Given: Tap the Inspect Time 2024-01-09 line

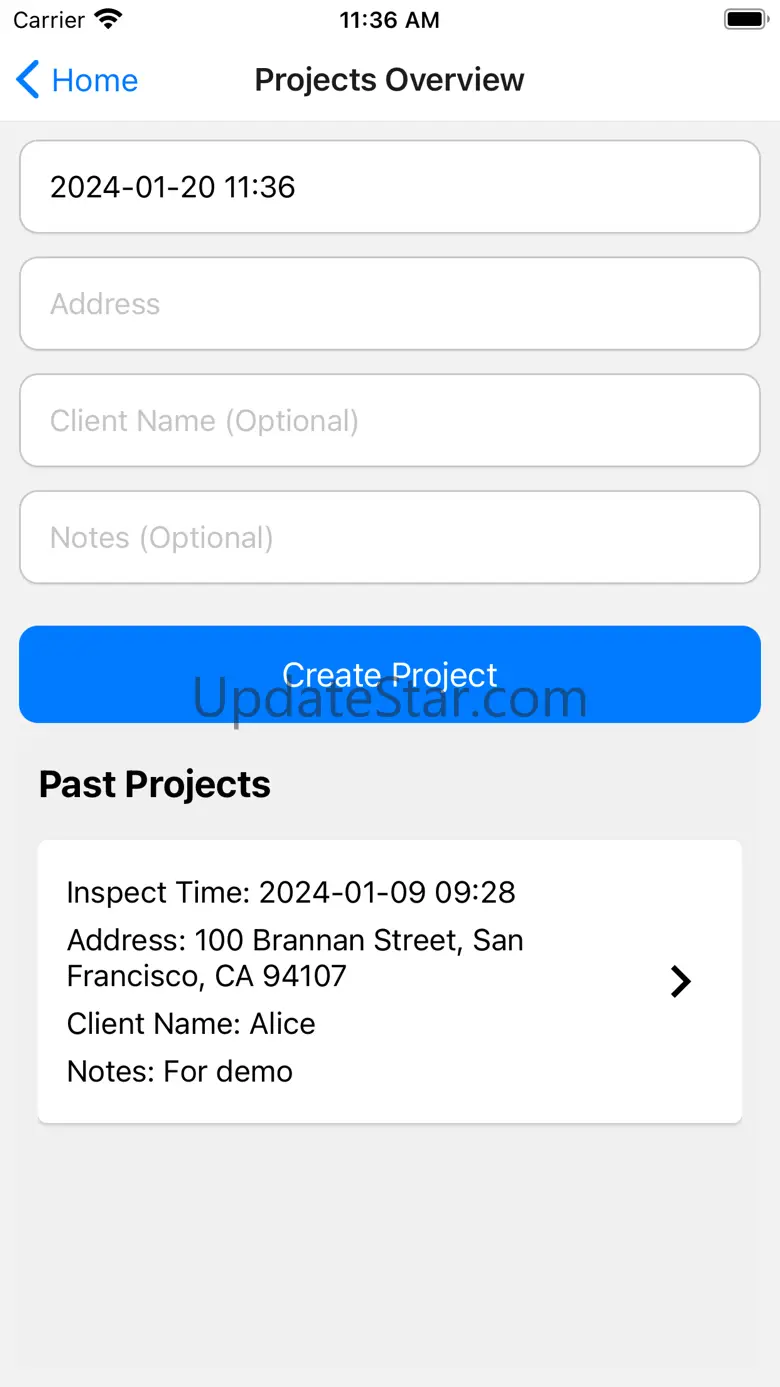Looking at the screenshot, I should [x=291, y=892].
